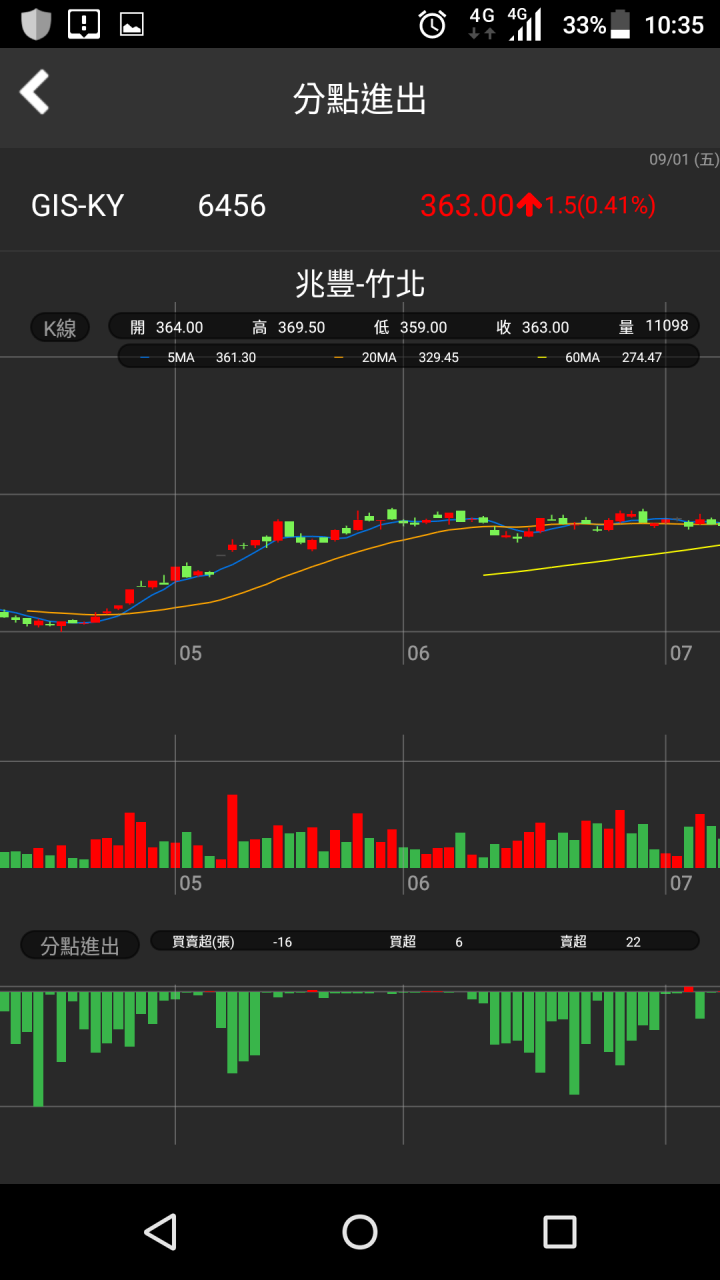Tap the 06 month label under volume chart

[418, 883]
